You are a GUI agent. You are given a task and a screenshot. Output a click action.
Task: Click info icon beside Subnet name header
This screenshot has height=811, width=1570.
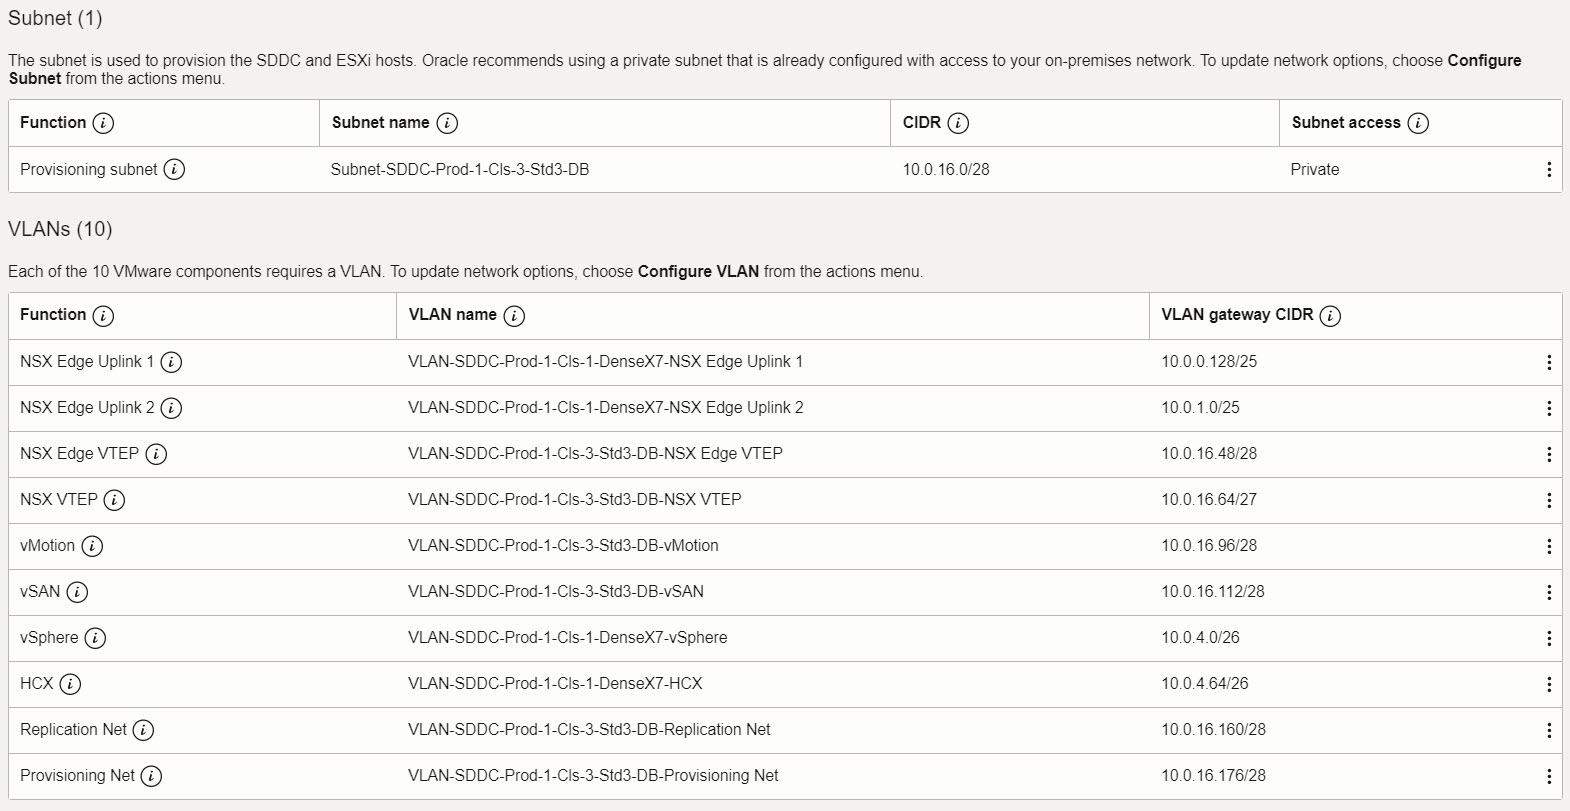(447, 123)
